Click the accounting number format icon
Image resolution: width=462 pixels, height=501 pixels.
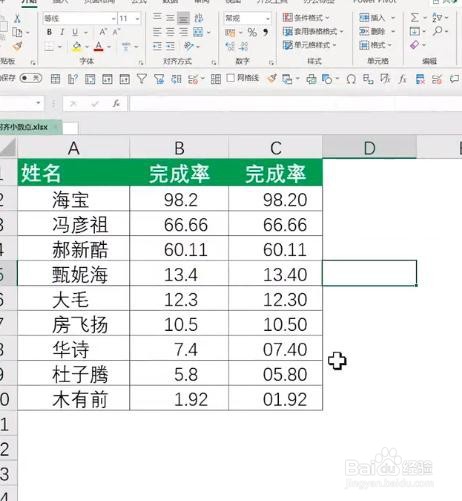coord(230,33)
